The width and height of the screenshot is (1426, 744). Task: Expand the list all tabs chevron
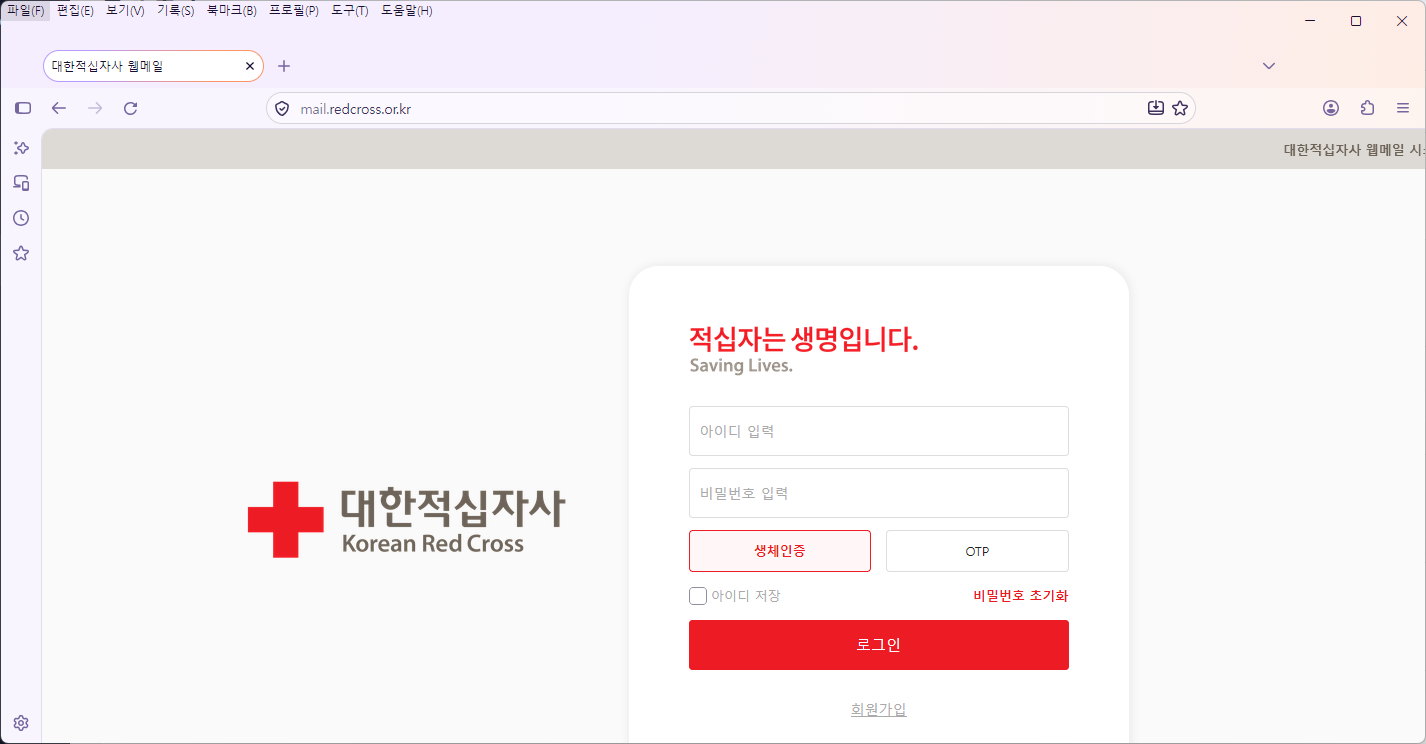1269,66
